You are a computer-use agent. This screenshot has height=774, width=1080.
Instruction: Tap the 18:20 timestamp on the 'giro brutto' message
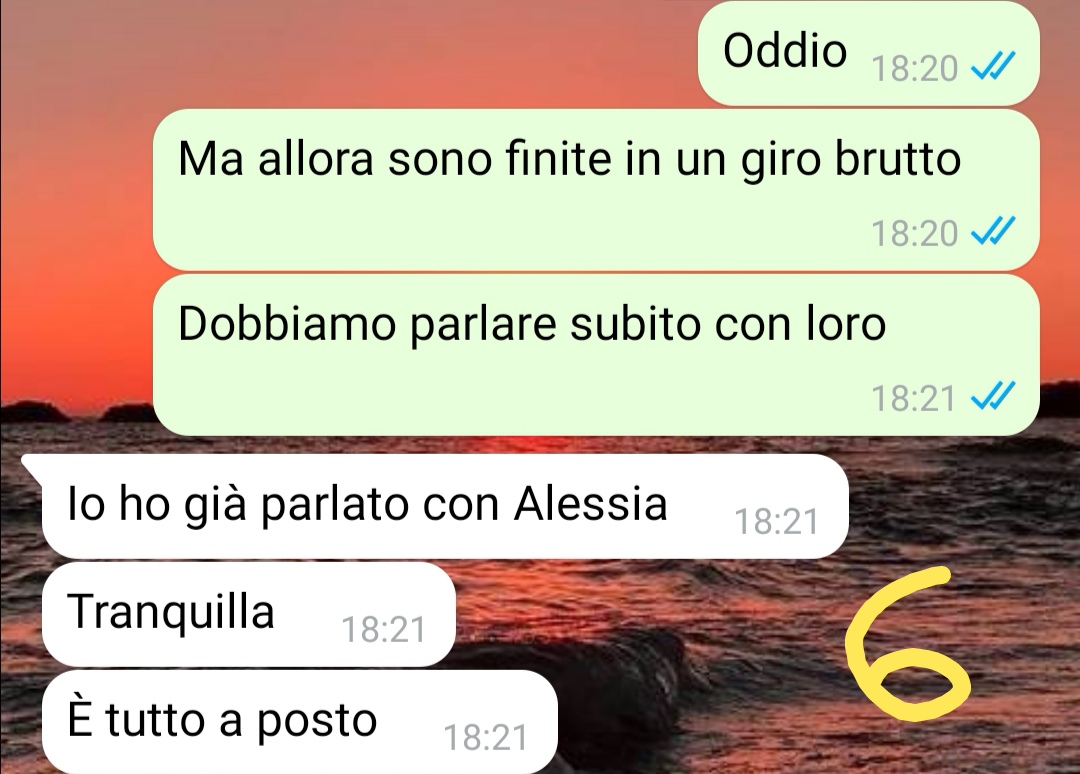(915, 233)
